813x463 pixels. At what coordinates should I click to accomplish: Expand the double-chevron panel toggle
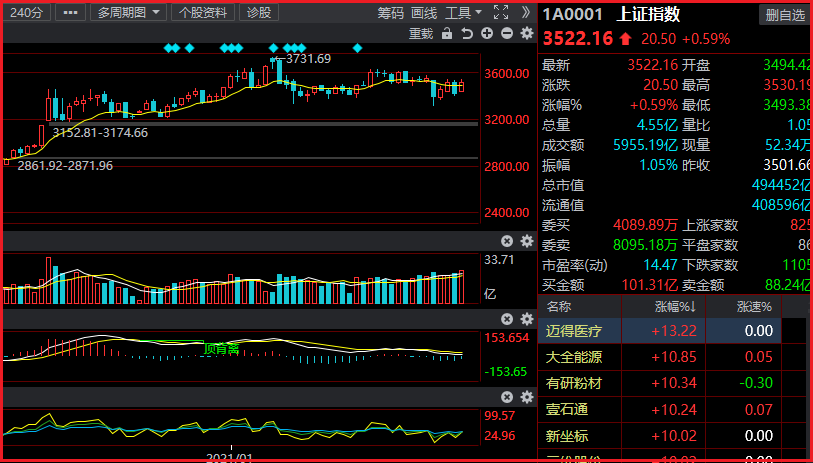coord(526,12)
